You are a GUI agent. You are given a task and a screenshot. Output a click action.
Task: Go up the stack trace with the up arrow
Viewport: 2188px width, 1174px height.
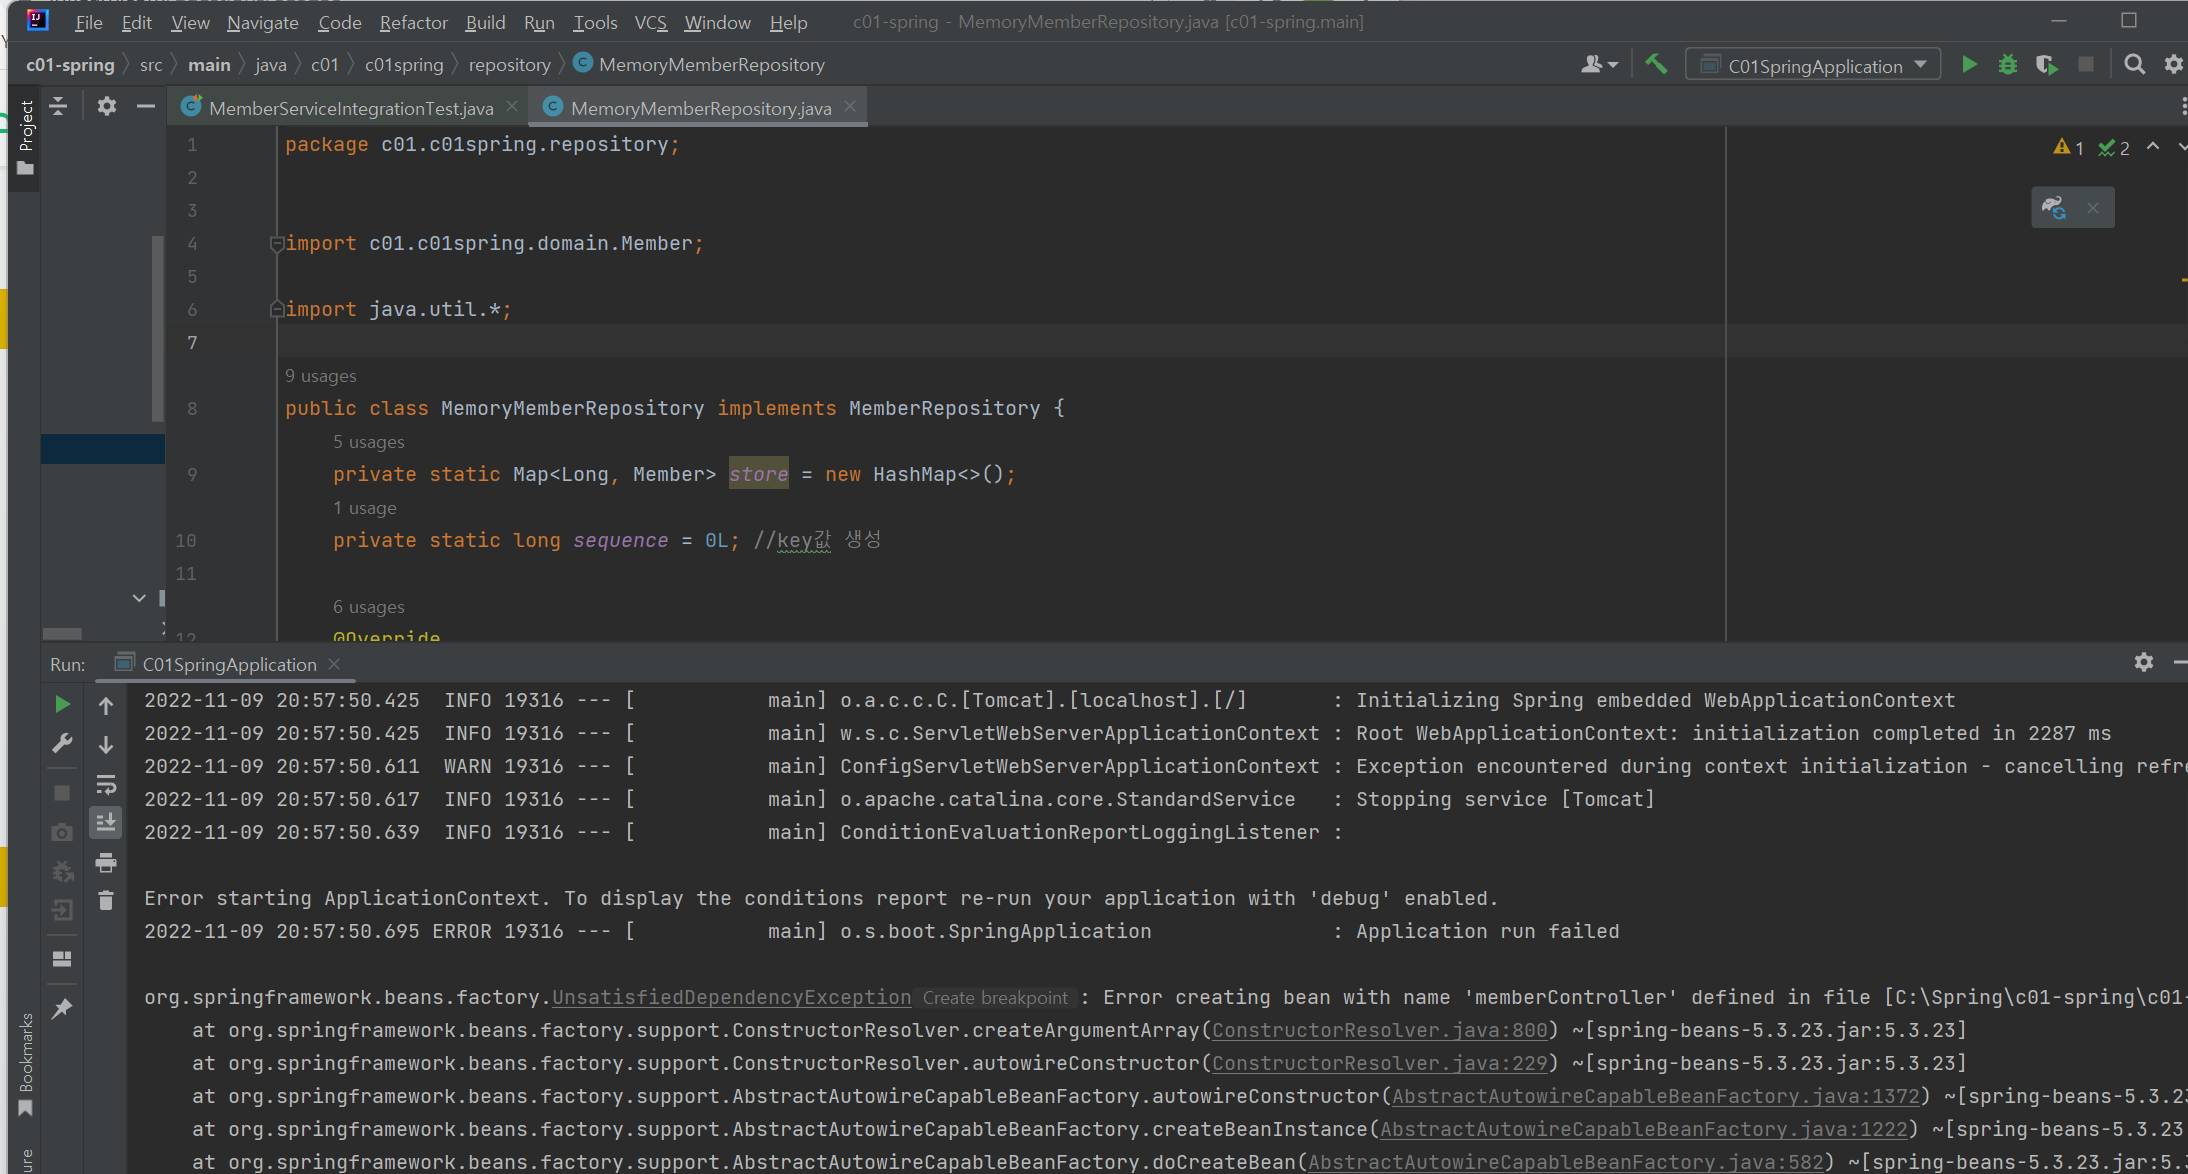tap(106, 705)
